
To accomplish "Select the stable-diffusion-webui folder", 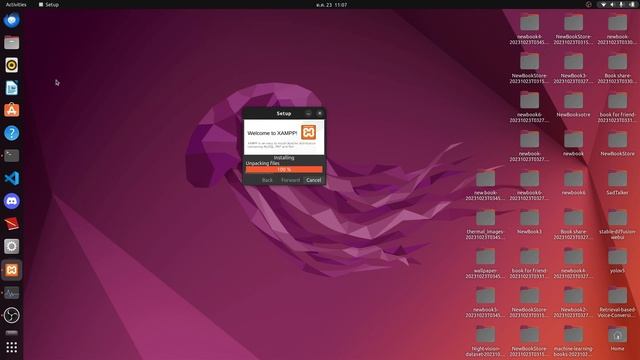I will click(x=617, y=224).
